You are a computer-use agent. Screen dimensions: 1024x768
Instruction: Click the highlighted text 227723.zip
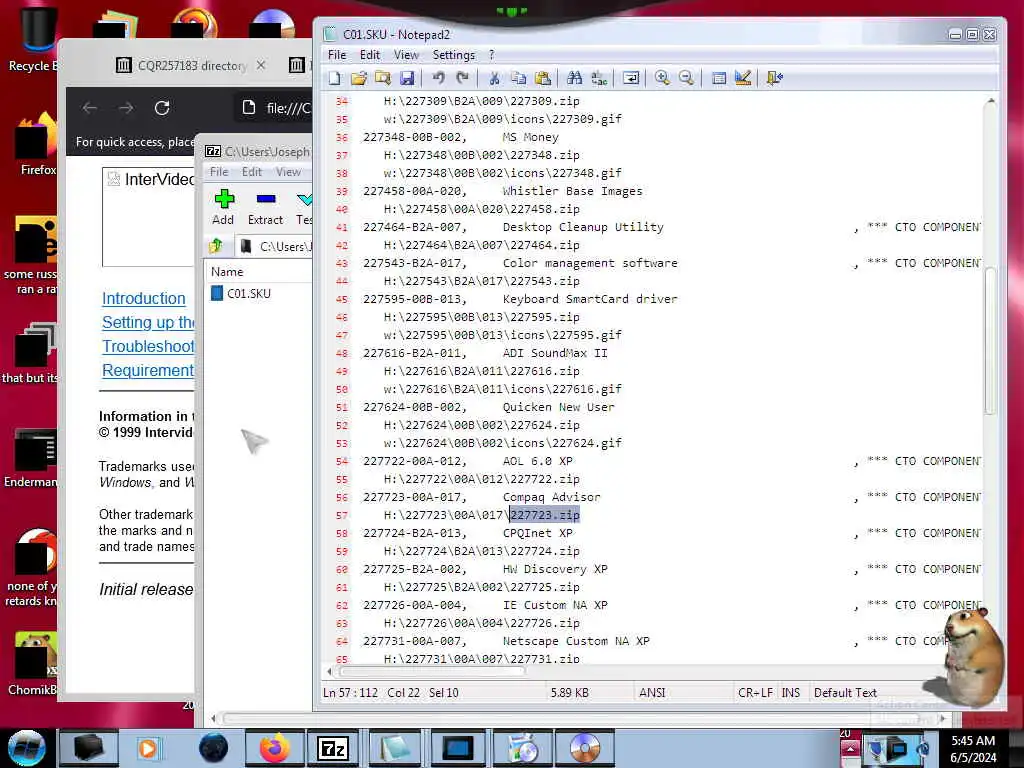pyautogui.click(x=545, y=515)
